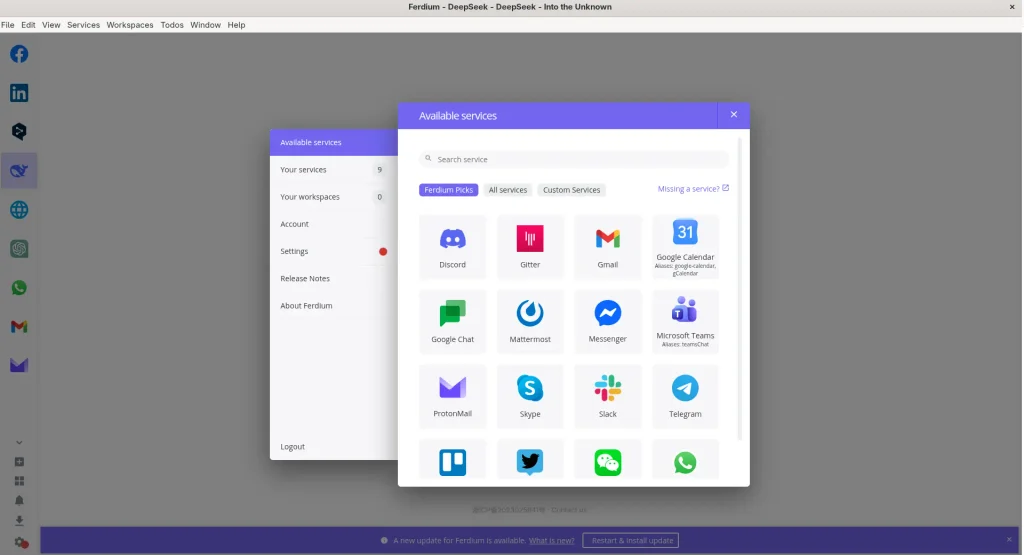Image resolution: width=1024 pixels, height=555 pixels.
Task: Close the Available services dialog
Action: pos(733,115)
